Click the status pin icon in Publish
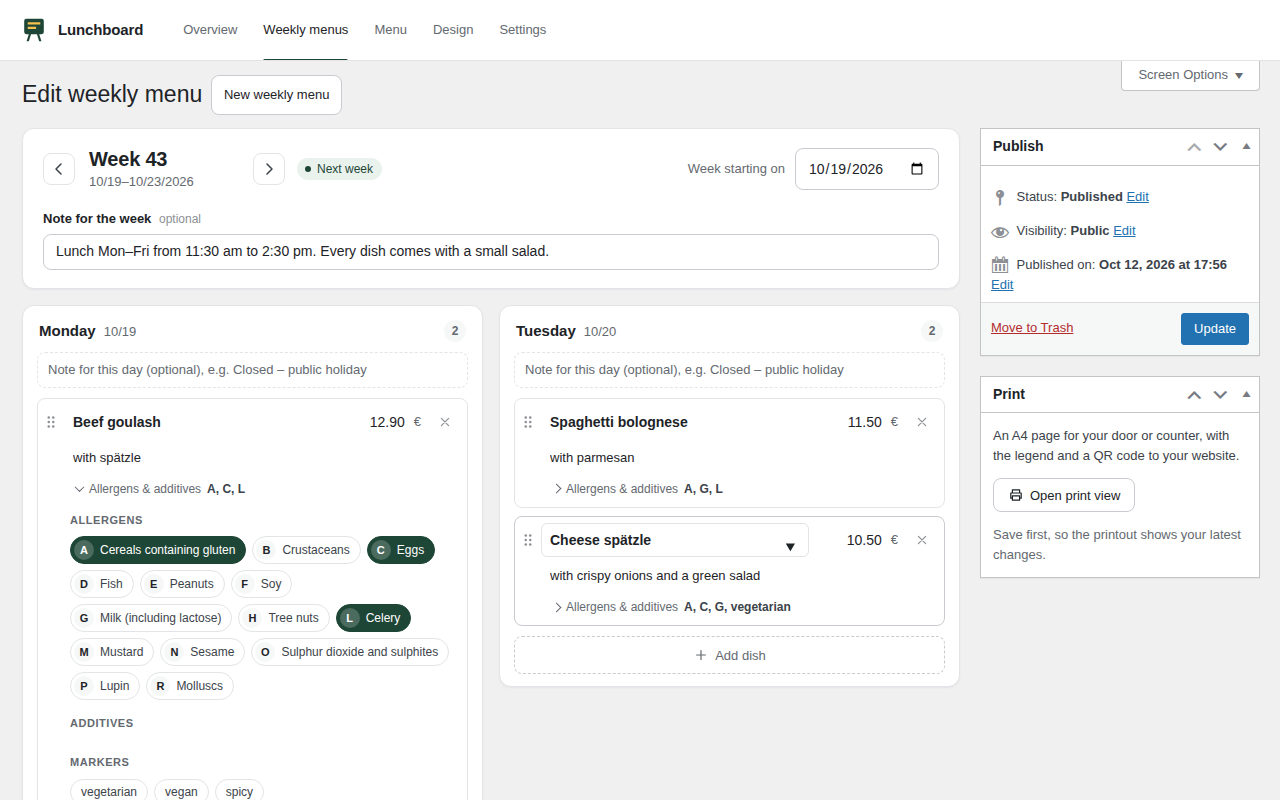The image size is (1280, 800). coord(1000,197)
